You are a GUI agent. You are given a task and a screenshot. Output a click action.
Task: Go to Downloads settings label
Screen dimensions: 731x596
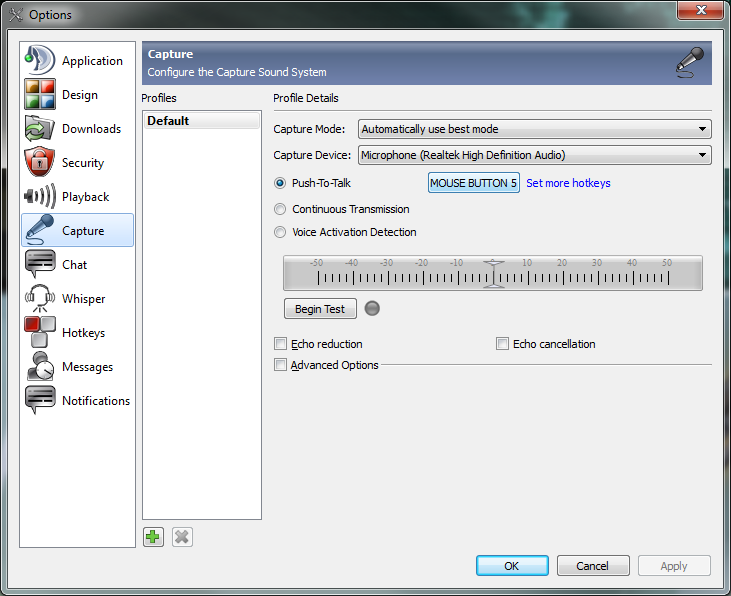point(91,129)
